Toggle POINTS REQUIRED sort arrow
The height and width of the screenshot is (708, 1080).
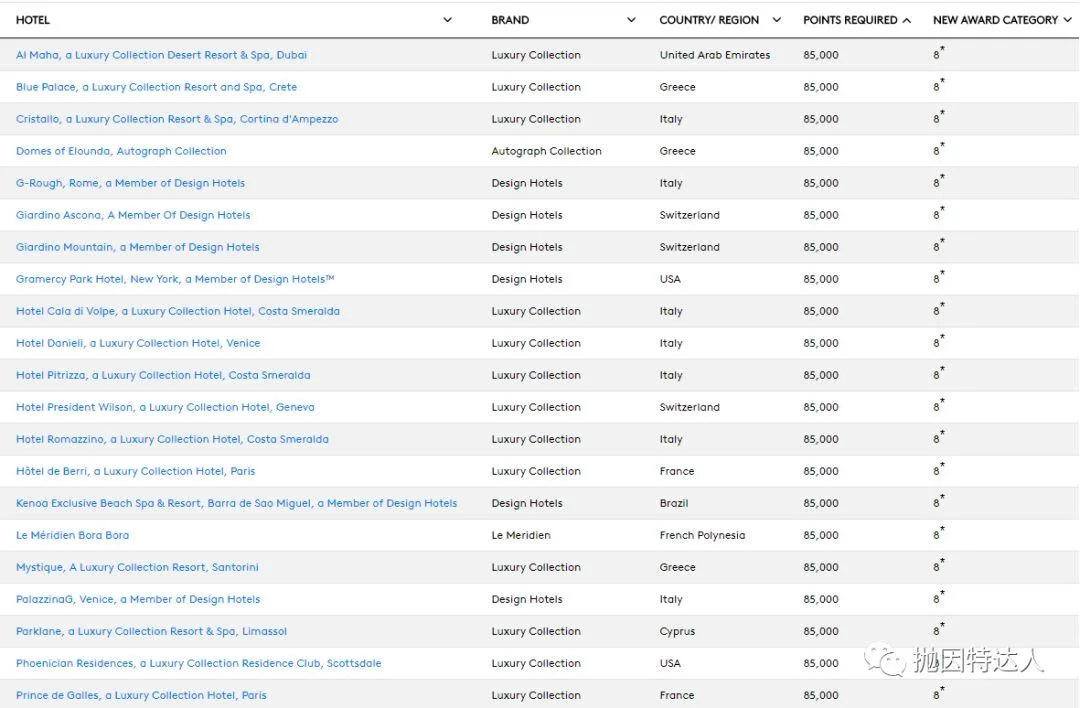[x=906, y=20]
